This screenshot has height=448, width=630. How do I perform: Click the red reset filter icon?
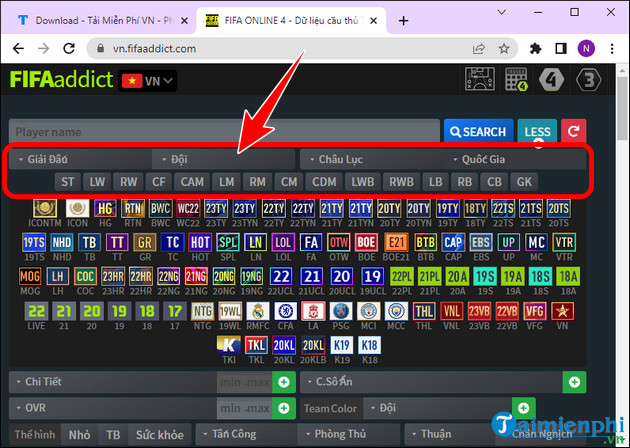(573, 131)
